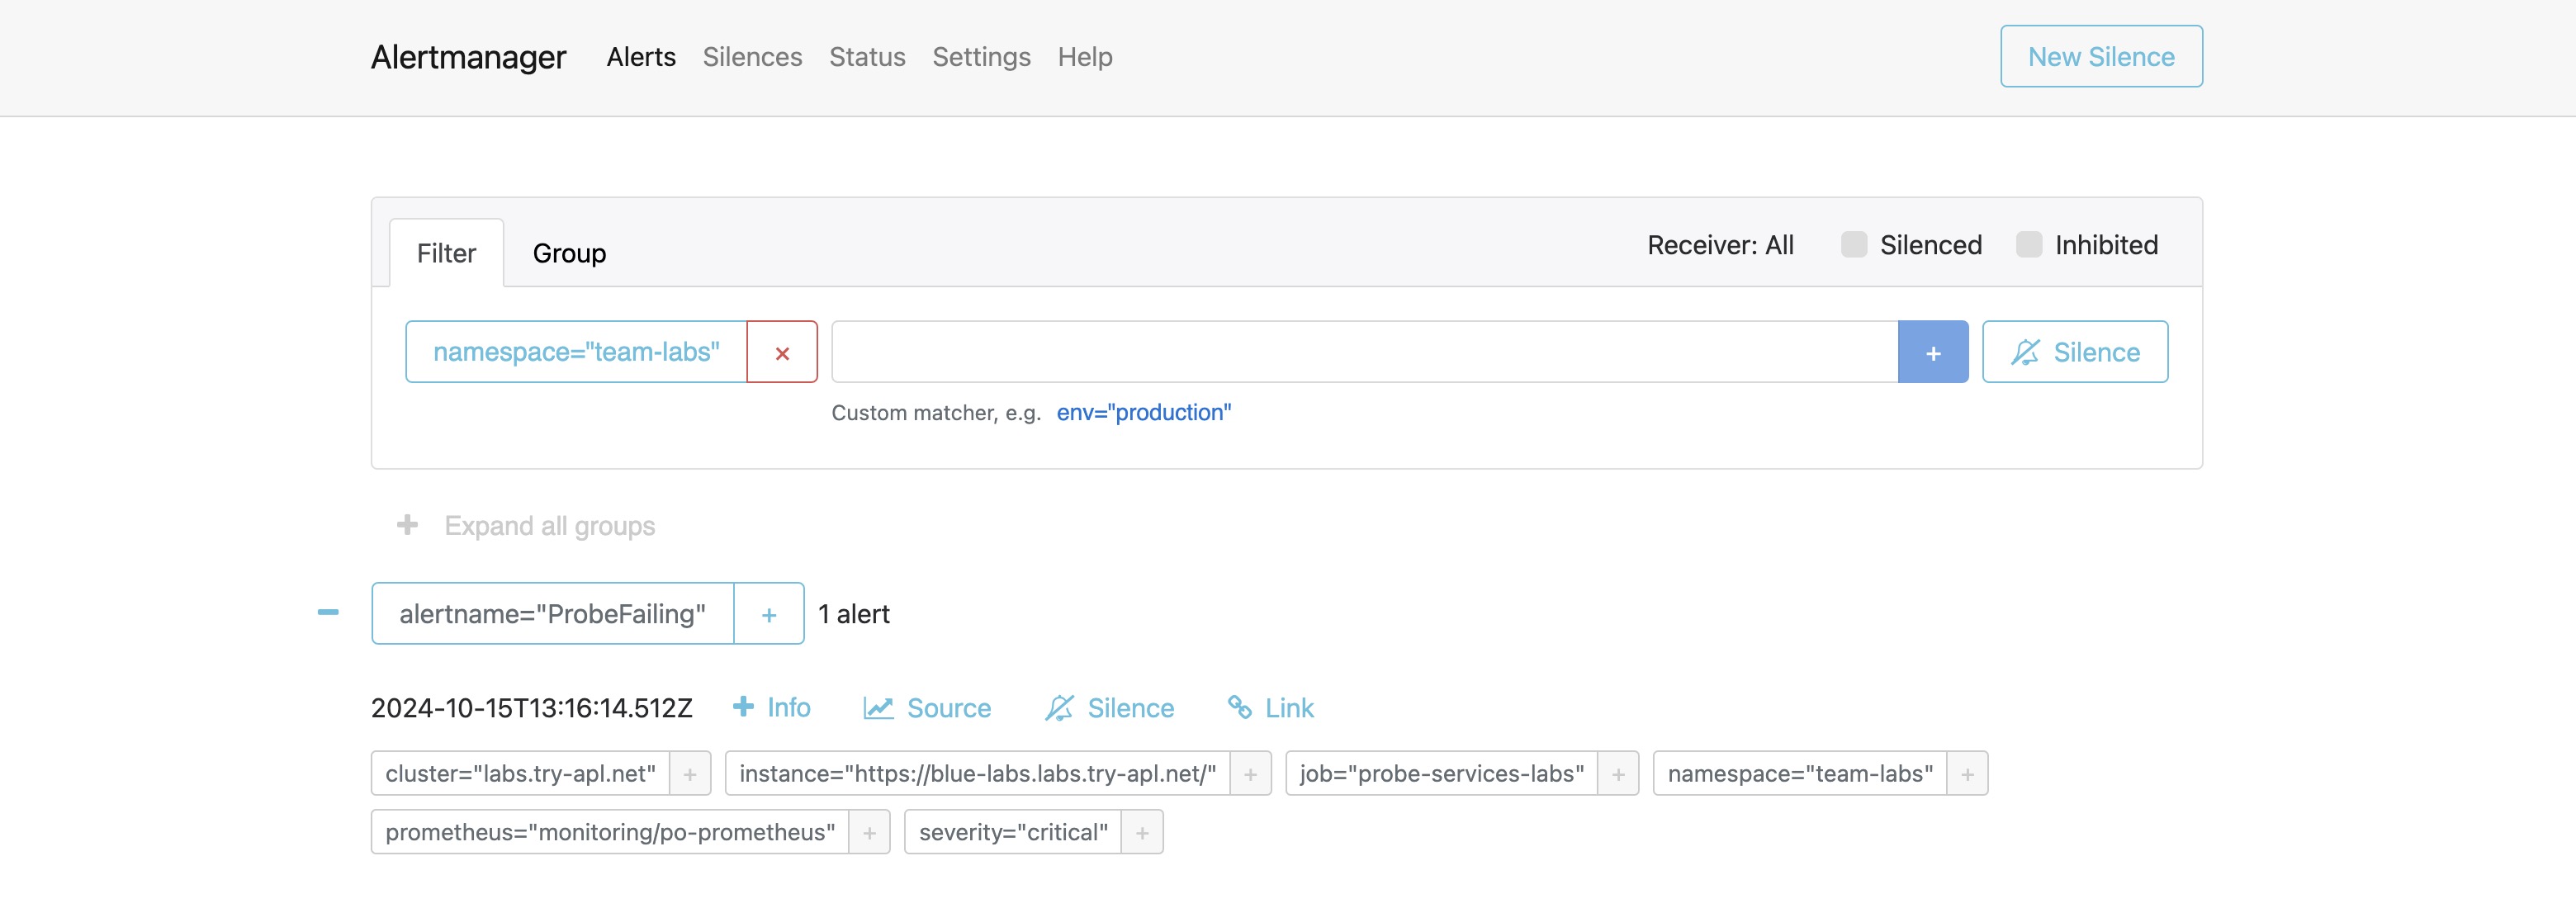The width and height of the screenshot is (2576, 908).
Task: Click the cluster="labs.try-apl.net" label text
Action: (x=520, y=774)
